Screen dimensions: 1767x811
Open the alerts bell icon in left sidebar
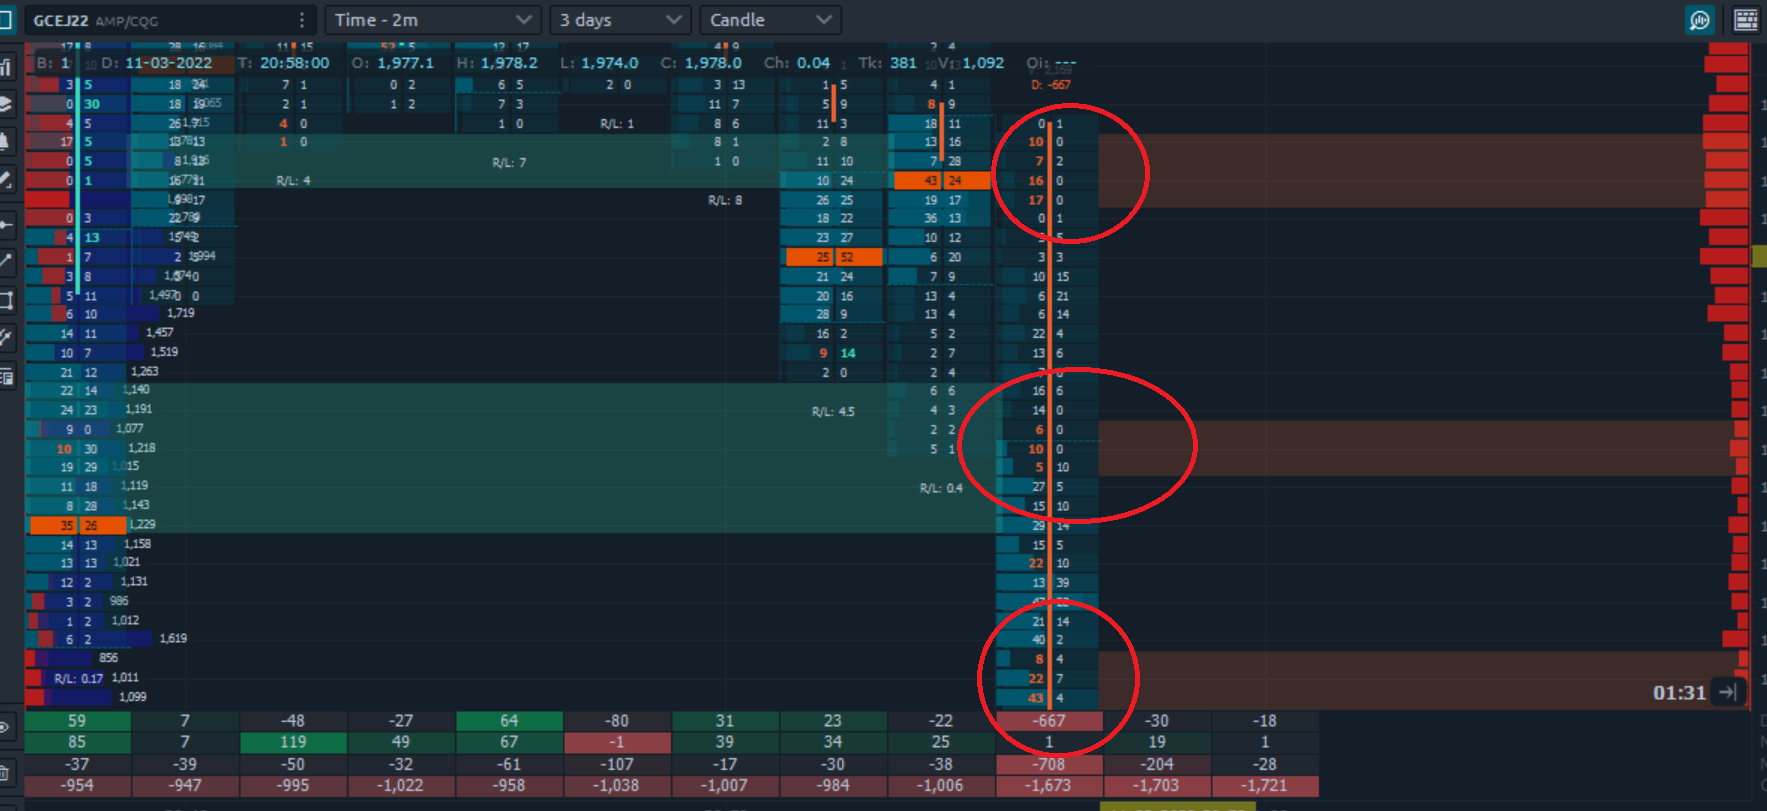coord(6,141)
